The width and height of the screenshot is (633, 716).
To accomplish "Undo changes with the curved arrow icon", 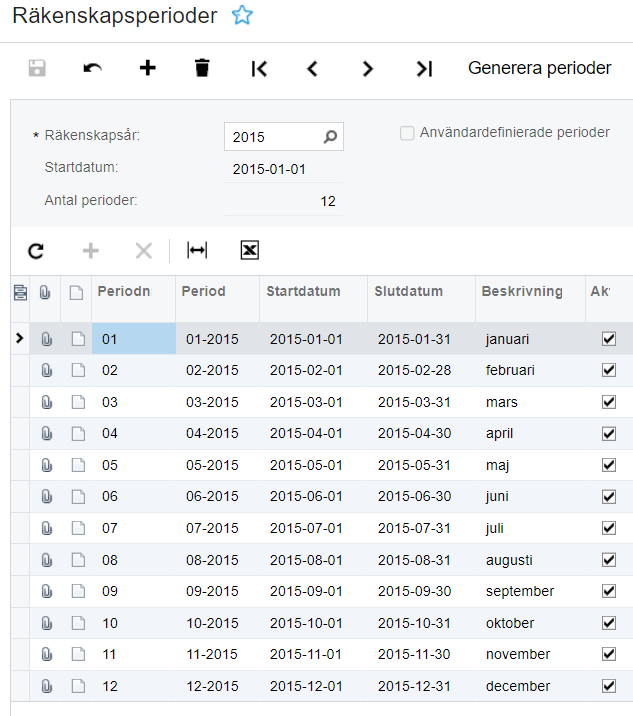I will (x=92, y=68).
